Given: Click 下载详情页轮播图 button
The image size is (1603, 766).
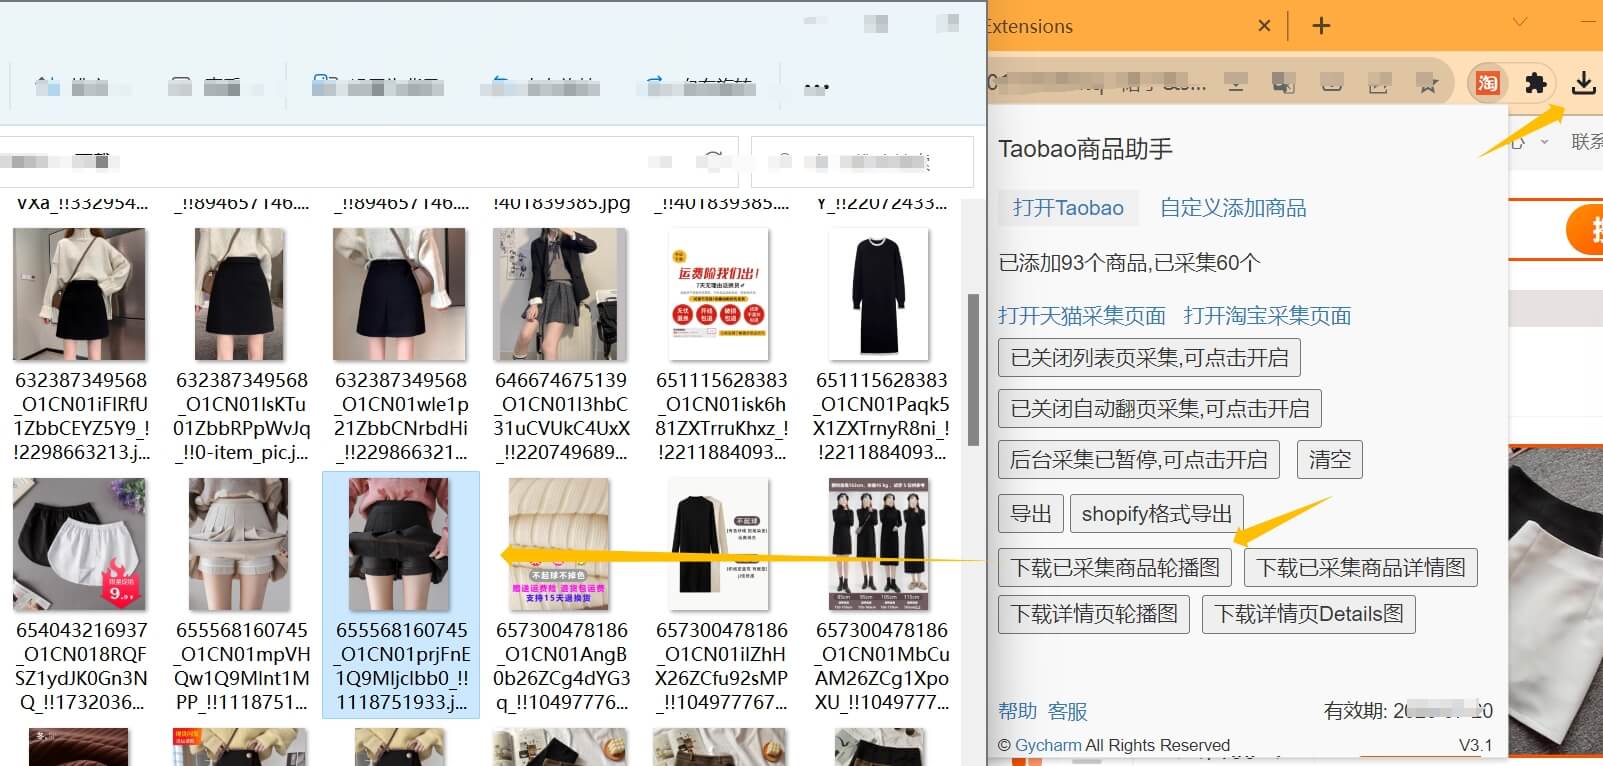Looking at the screenshot, I should pos(1094,614).
